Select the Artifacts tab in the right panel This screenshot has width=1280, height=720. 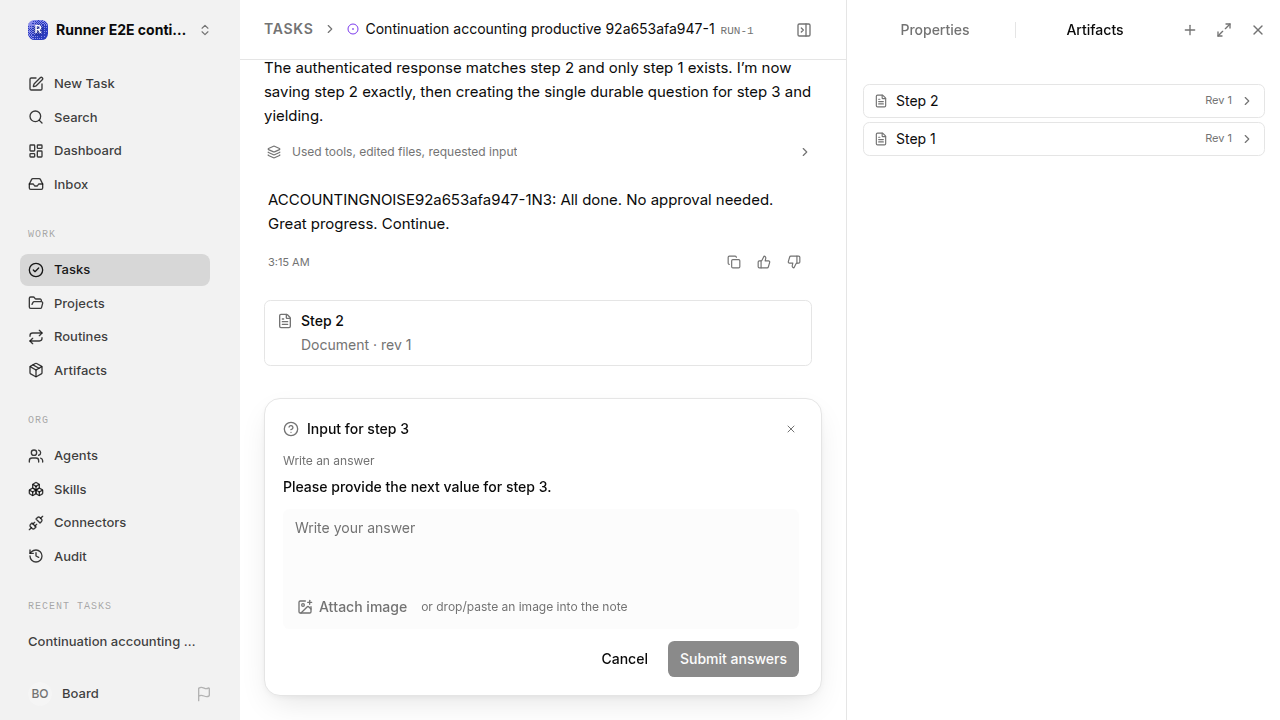tap(1094, 30)
